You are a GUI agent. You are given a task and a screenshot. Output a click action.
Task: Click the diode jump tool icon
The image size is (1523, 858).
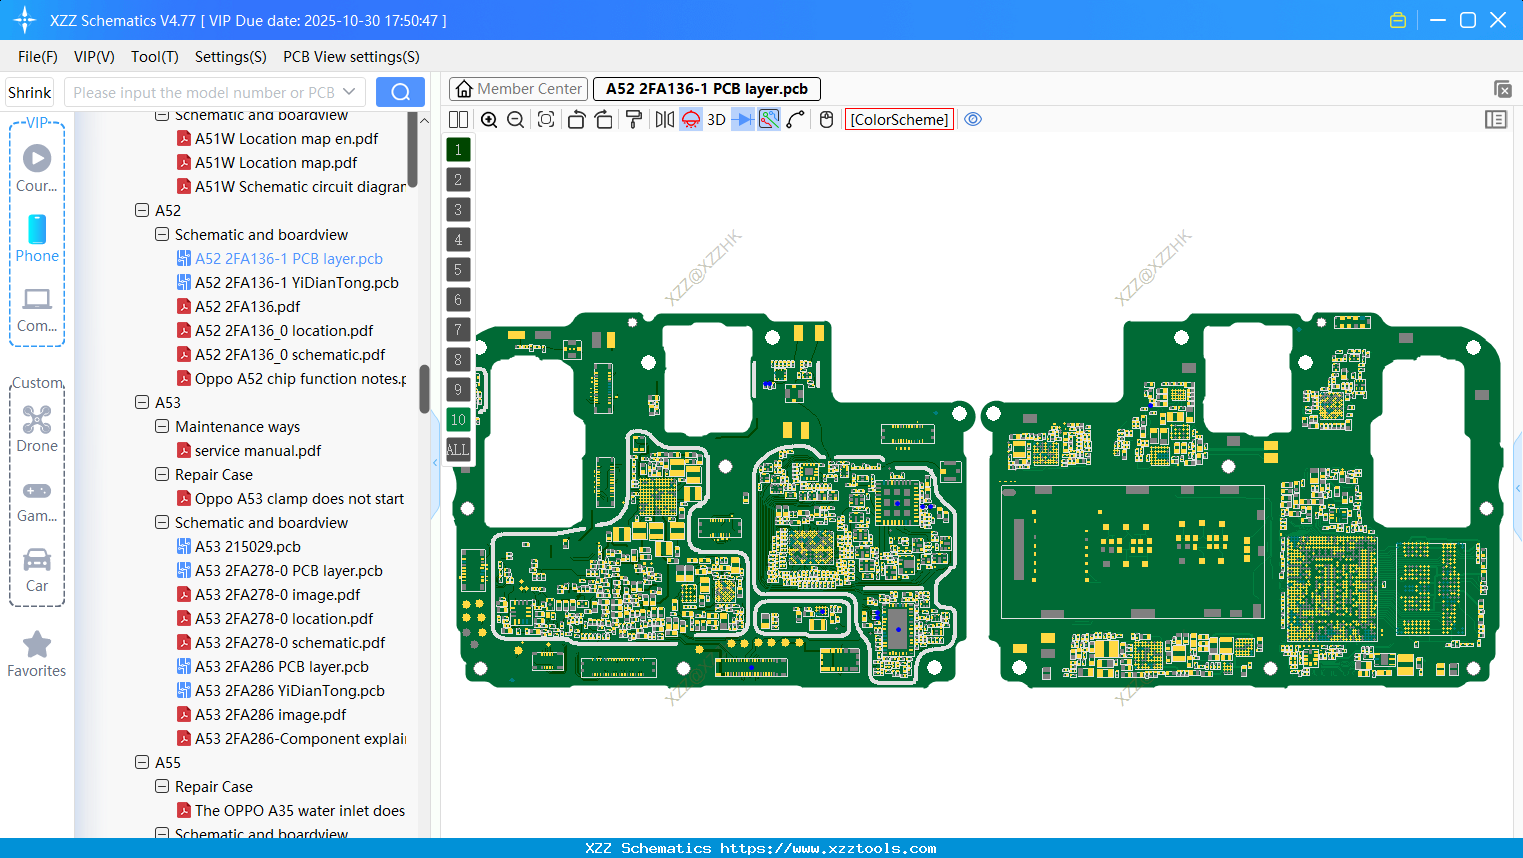point(741,119)
